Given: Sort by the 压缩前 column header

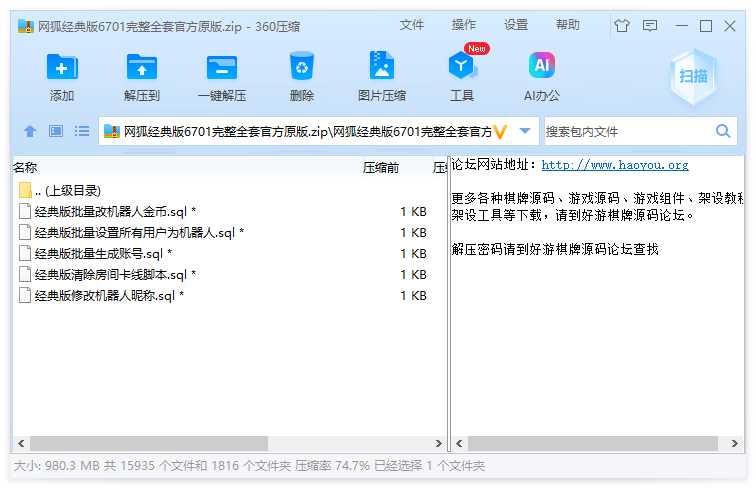Looking at the screenshot, I should (x=381, y=168).
